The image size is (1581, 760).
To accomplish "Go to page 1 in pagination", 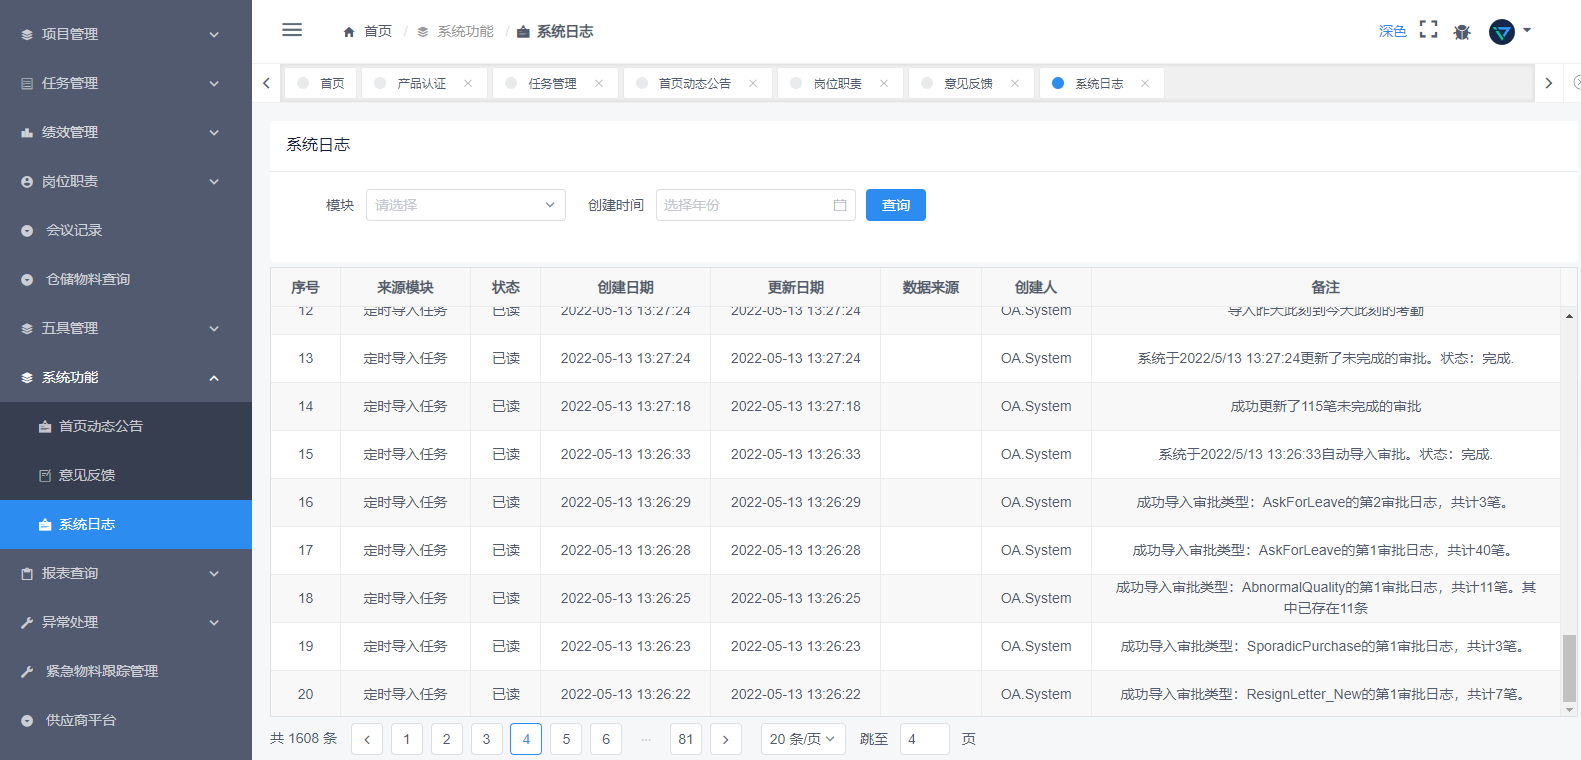I will click(407, 739).
